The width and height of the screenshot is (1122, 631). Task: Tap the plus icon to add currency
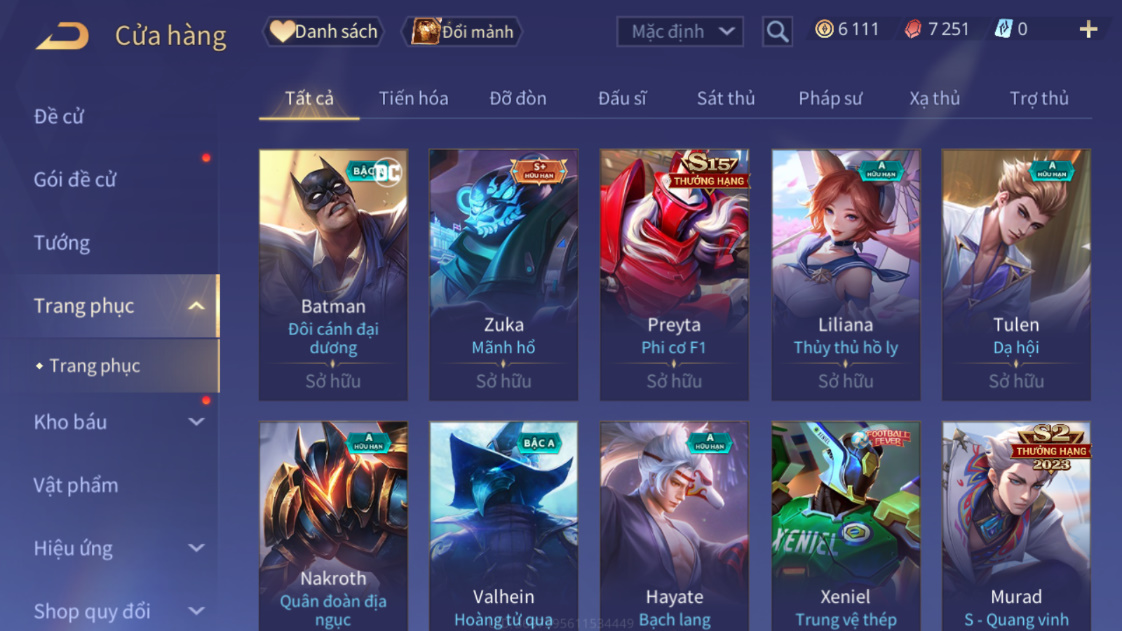click(x=1088, y=29)
